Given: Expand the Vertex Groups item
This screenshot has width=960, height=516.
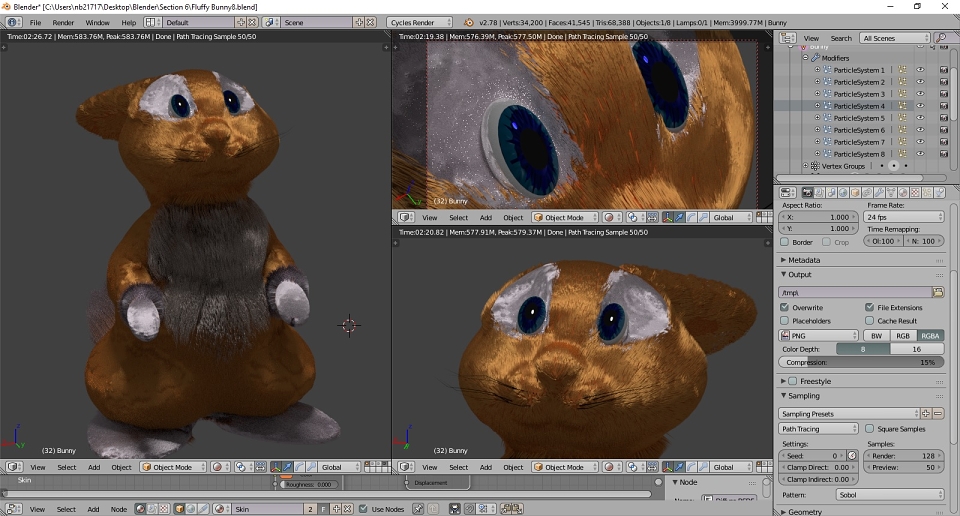Looking at the screenshot, I should pyautogui.click(x=805, y=166).
